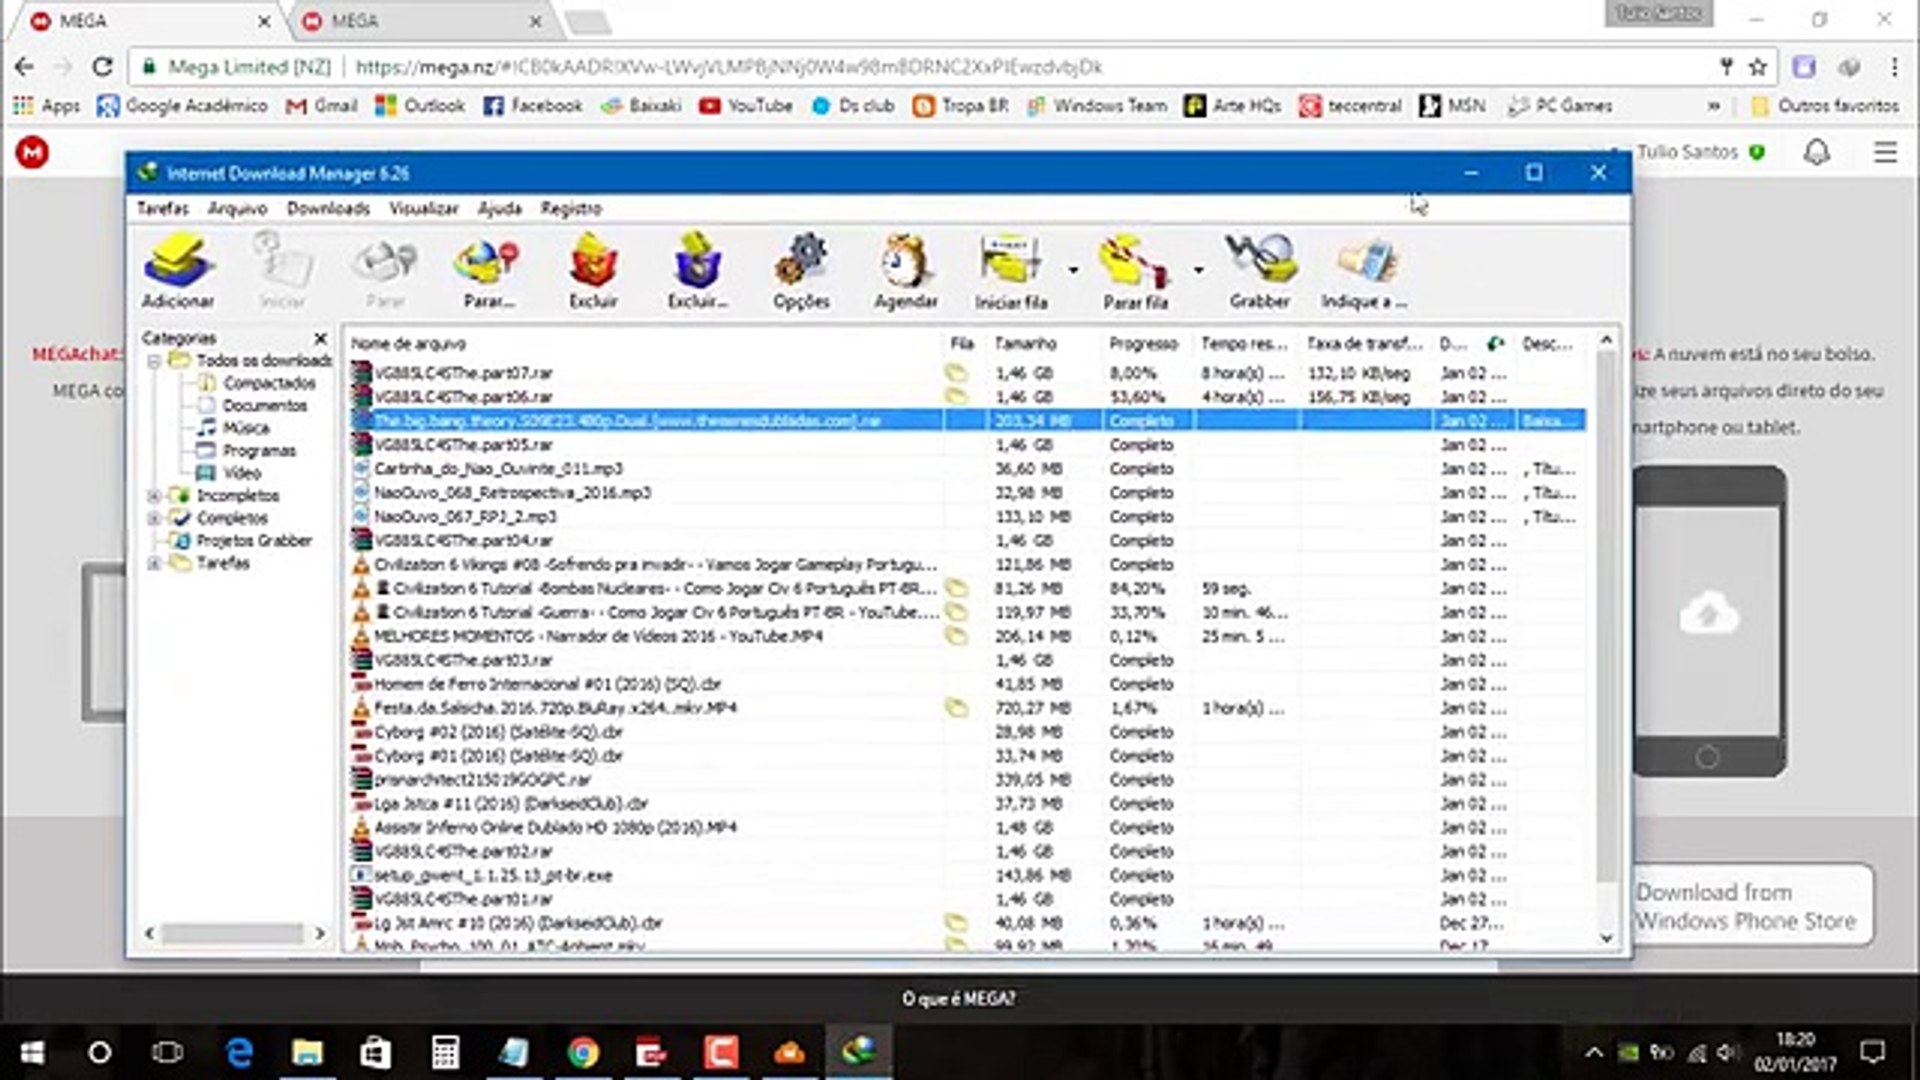Switch to the second MEGA browser tab
The image size is (1920, 1080).
click(423, 21)
